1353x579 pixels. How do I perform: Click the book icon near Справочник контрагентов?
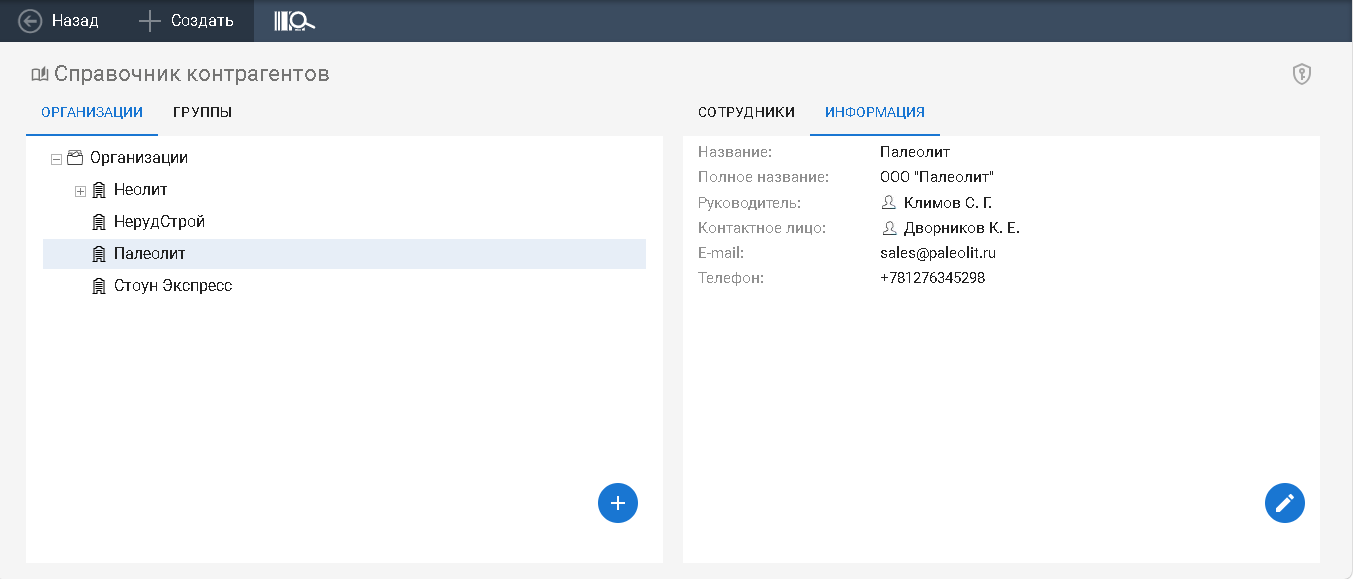[40, 74]
